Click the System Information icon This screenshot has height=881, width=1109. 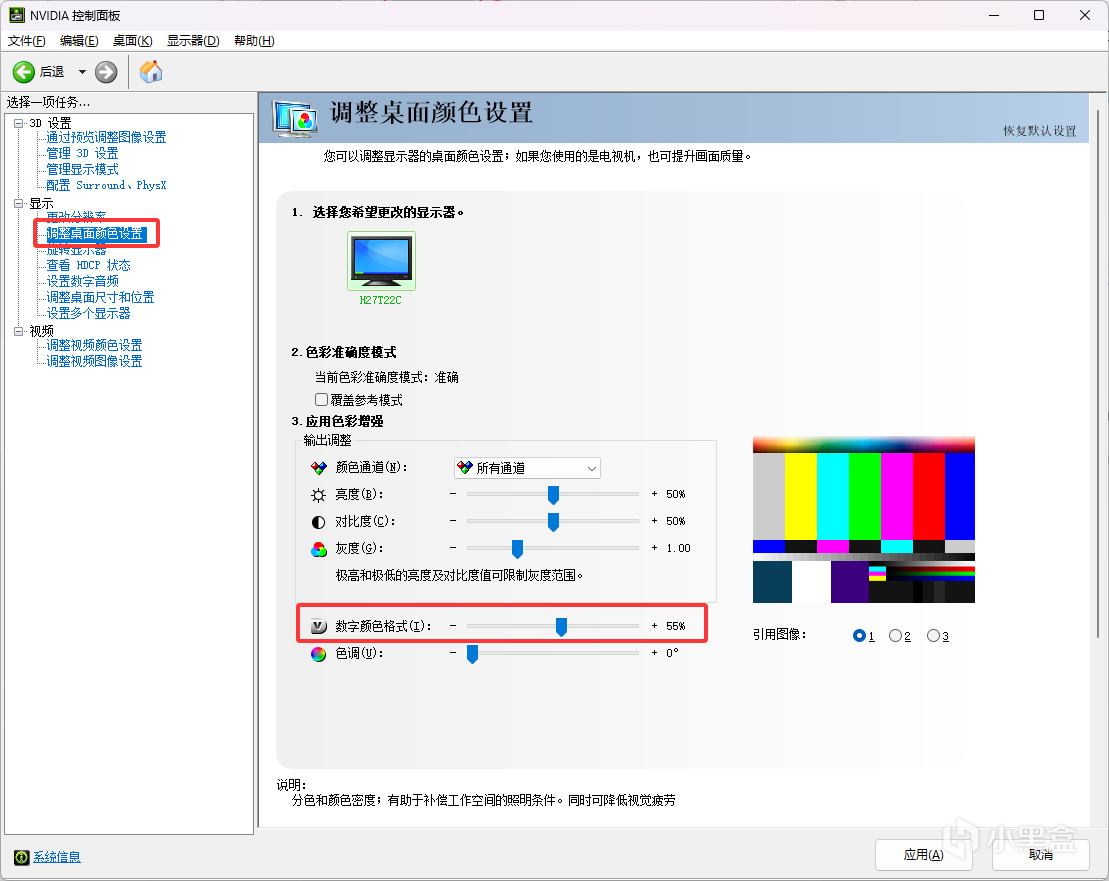[x=22, y=857]
